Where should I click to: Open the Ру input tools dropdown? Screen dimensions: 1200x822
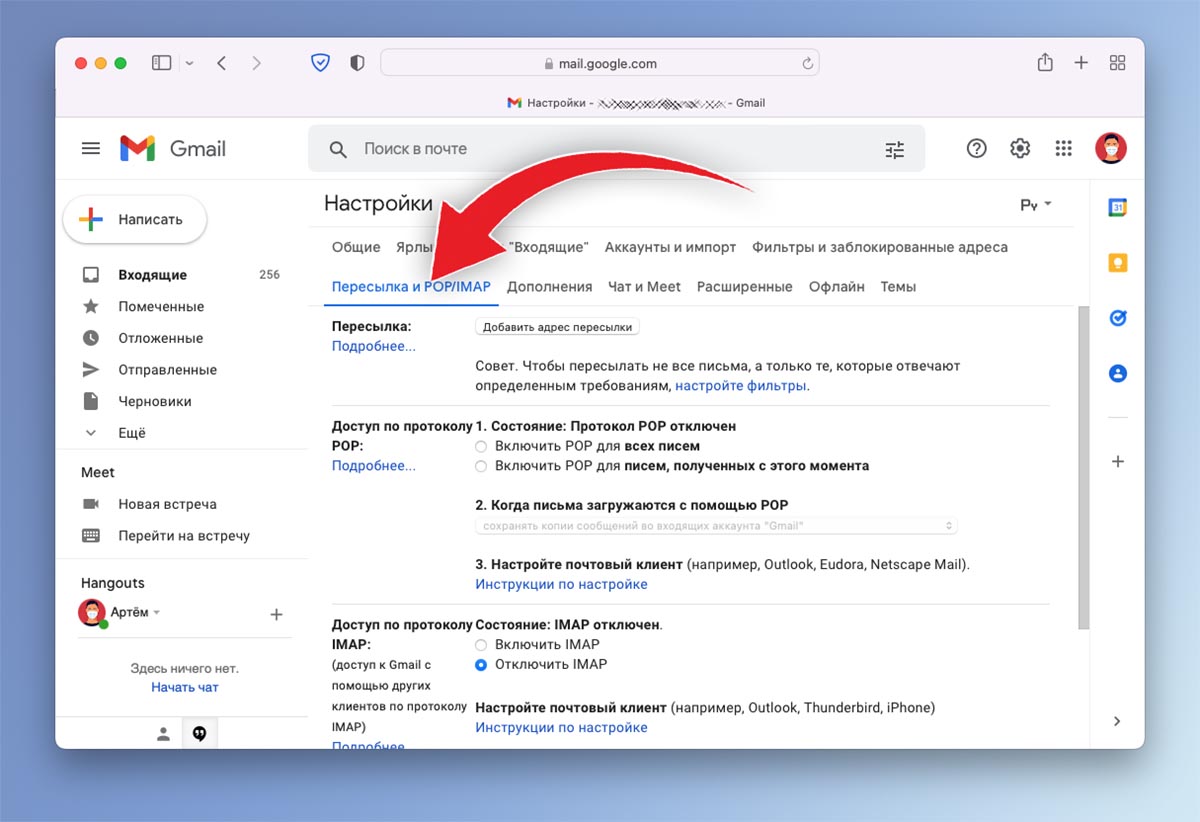(1036, 204)
